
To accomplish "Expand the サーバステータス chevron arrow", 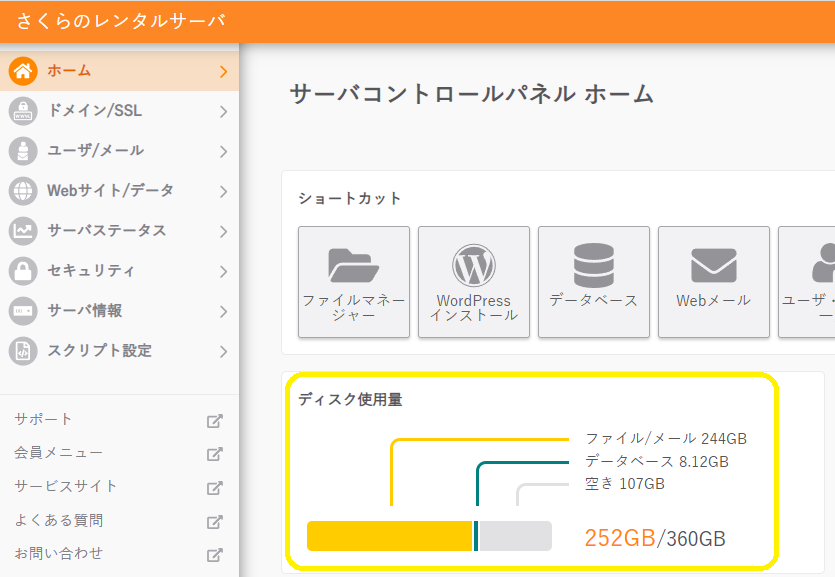I will 224,232.
